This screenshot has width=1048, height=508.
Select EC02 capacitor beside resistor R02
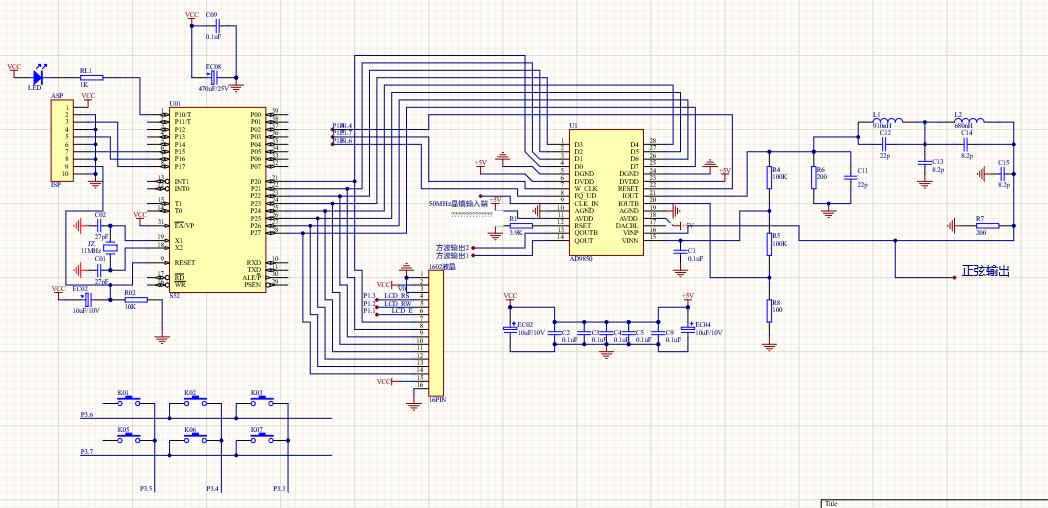click(x=86, y=299)
